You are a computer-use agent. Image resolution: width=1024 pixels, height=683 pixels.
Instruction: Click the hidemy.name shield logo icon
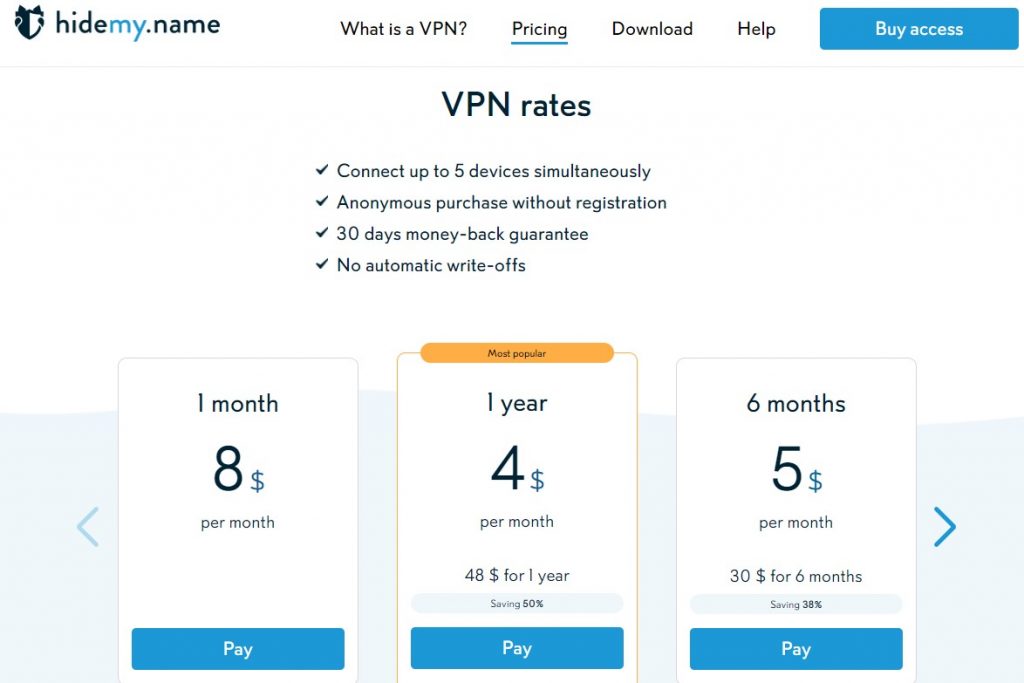(29, 23)
